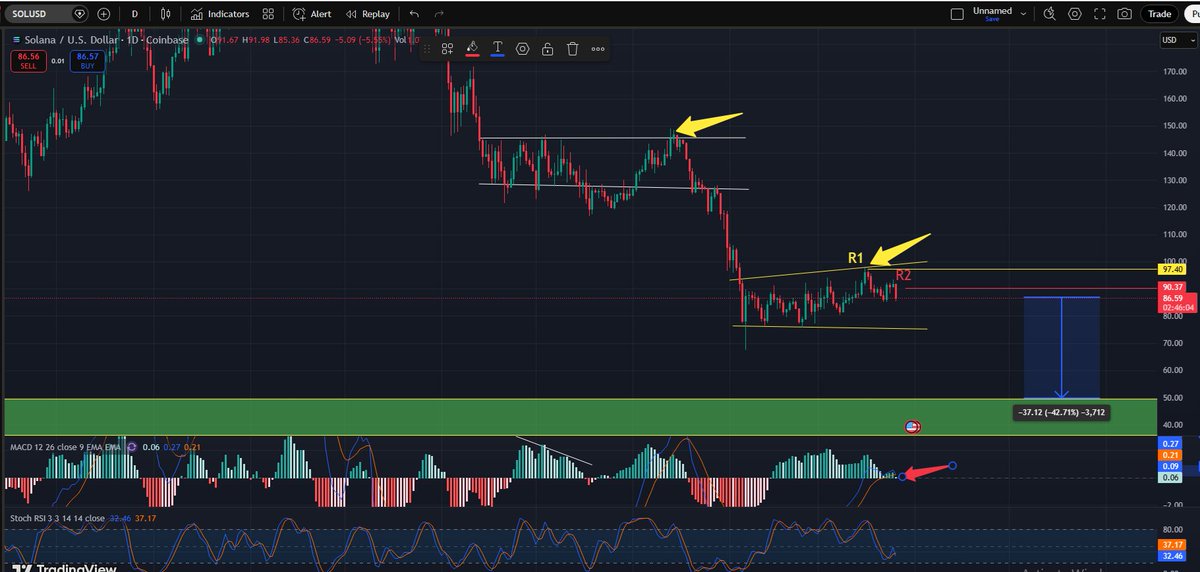
Task: Open indicator templates grid icon in top bar
Action: point(267,14)
